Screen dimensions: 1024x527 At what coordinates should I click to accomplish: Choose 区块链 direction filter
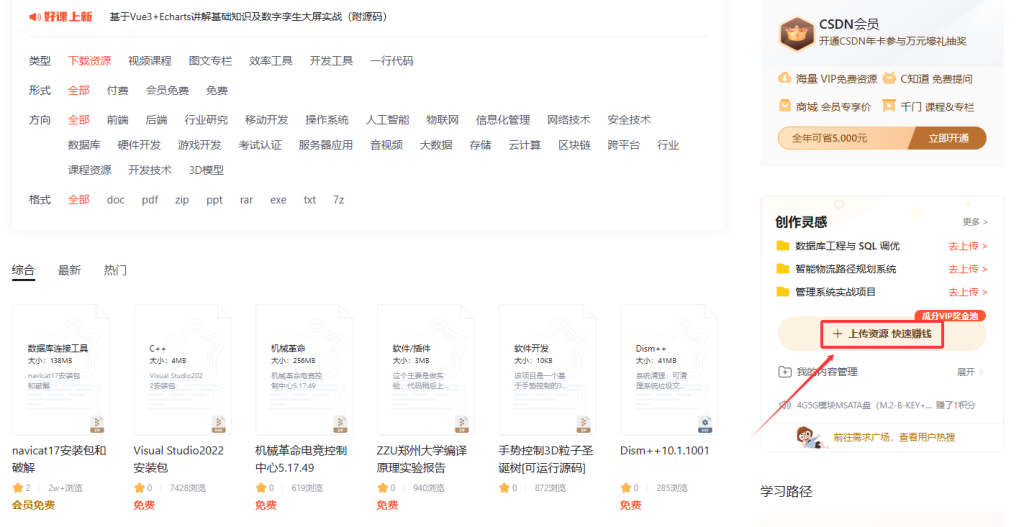pos(574,145)
